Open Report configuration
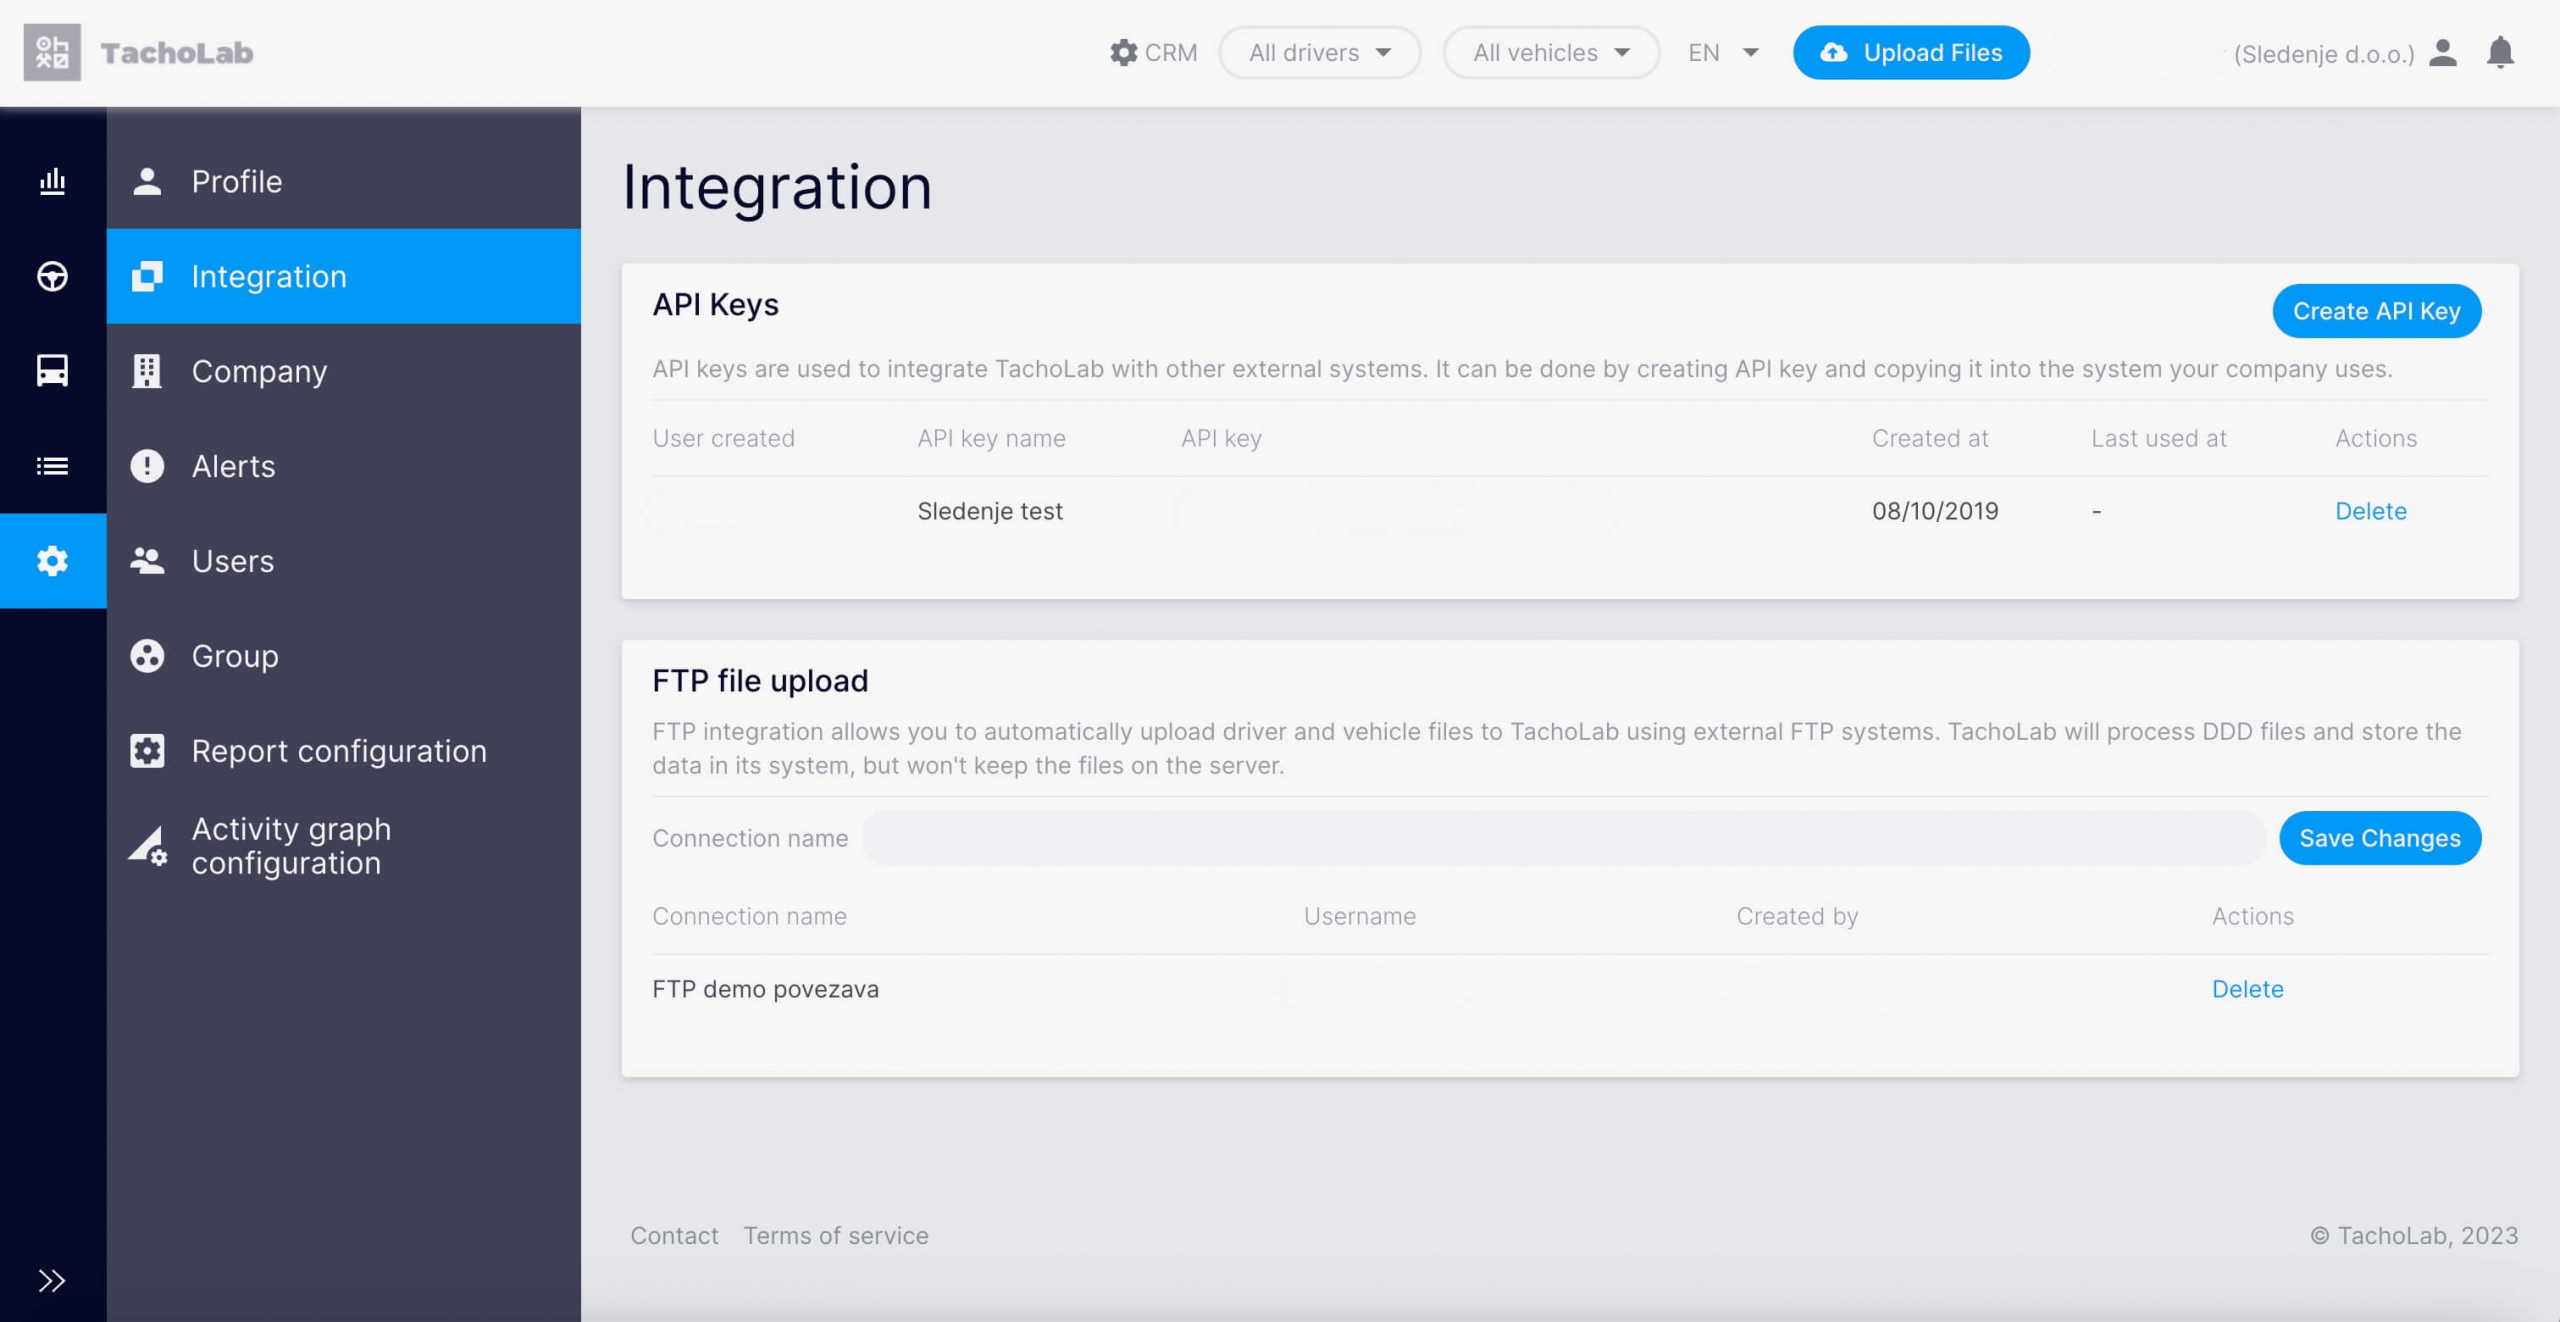 click(343, 751)
